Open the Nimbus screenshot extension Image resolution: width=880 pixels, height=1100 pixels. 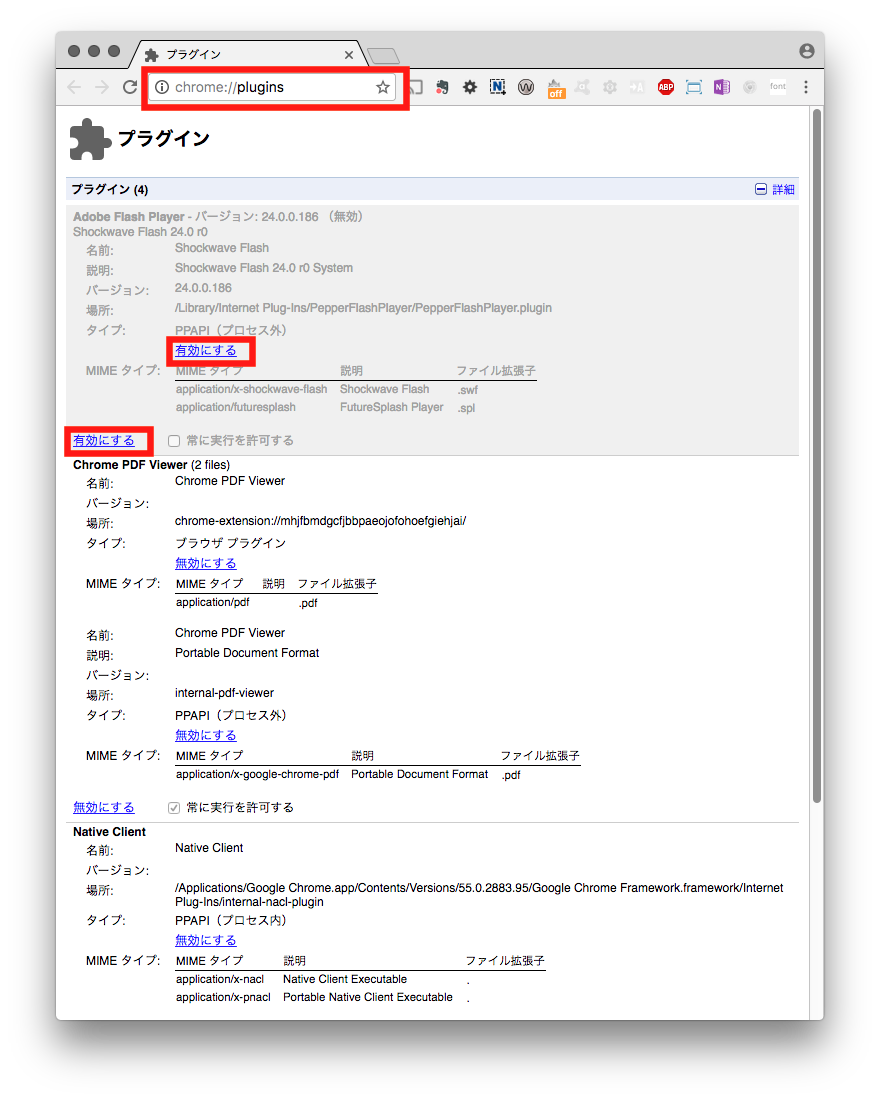tap(498, 87)
